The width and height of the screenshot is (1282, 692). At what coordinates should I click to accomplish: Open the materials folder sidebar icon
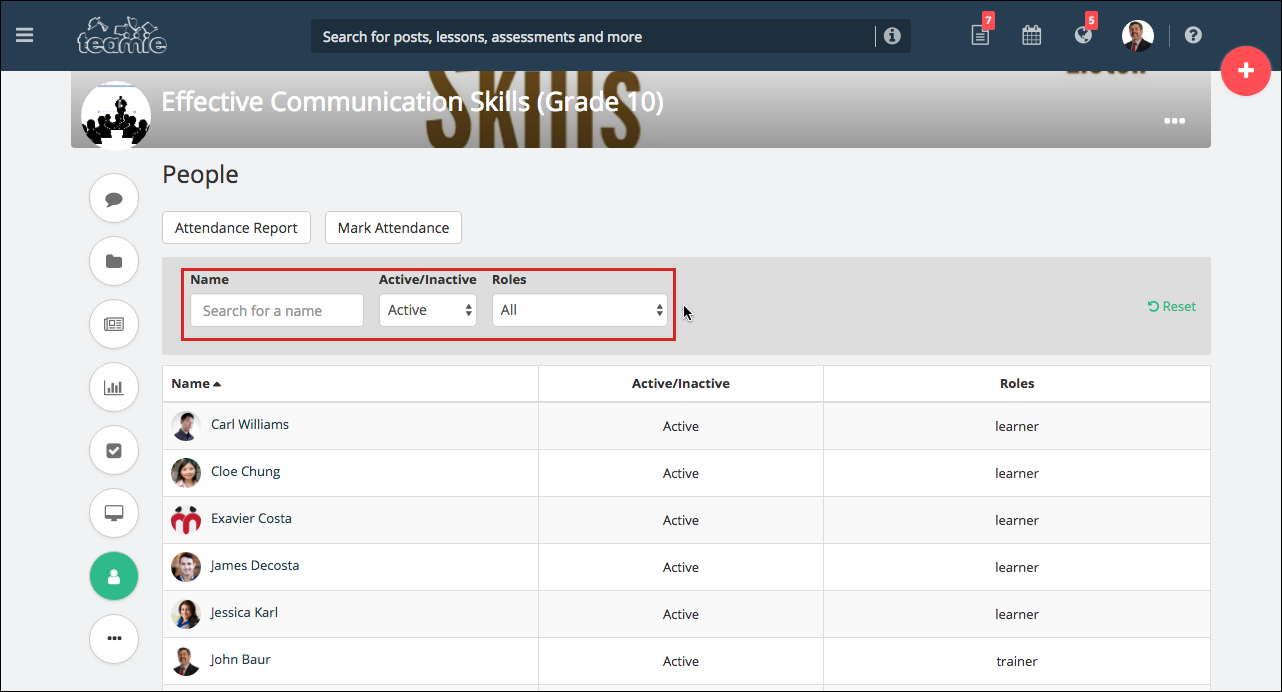pos(114,262)
